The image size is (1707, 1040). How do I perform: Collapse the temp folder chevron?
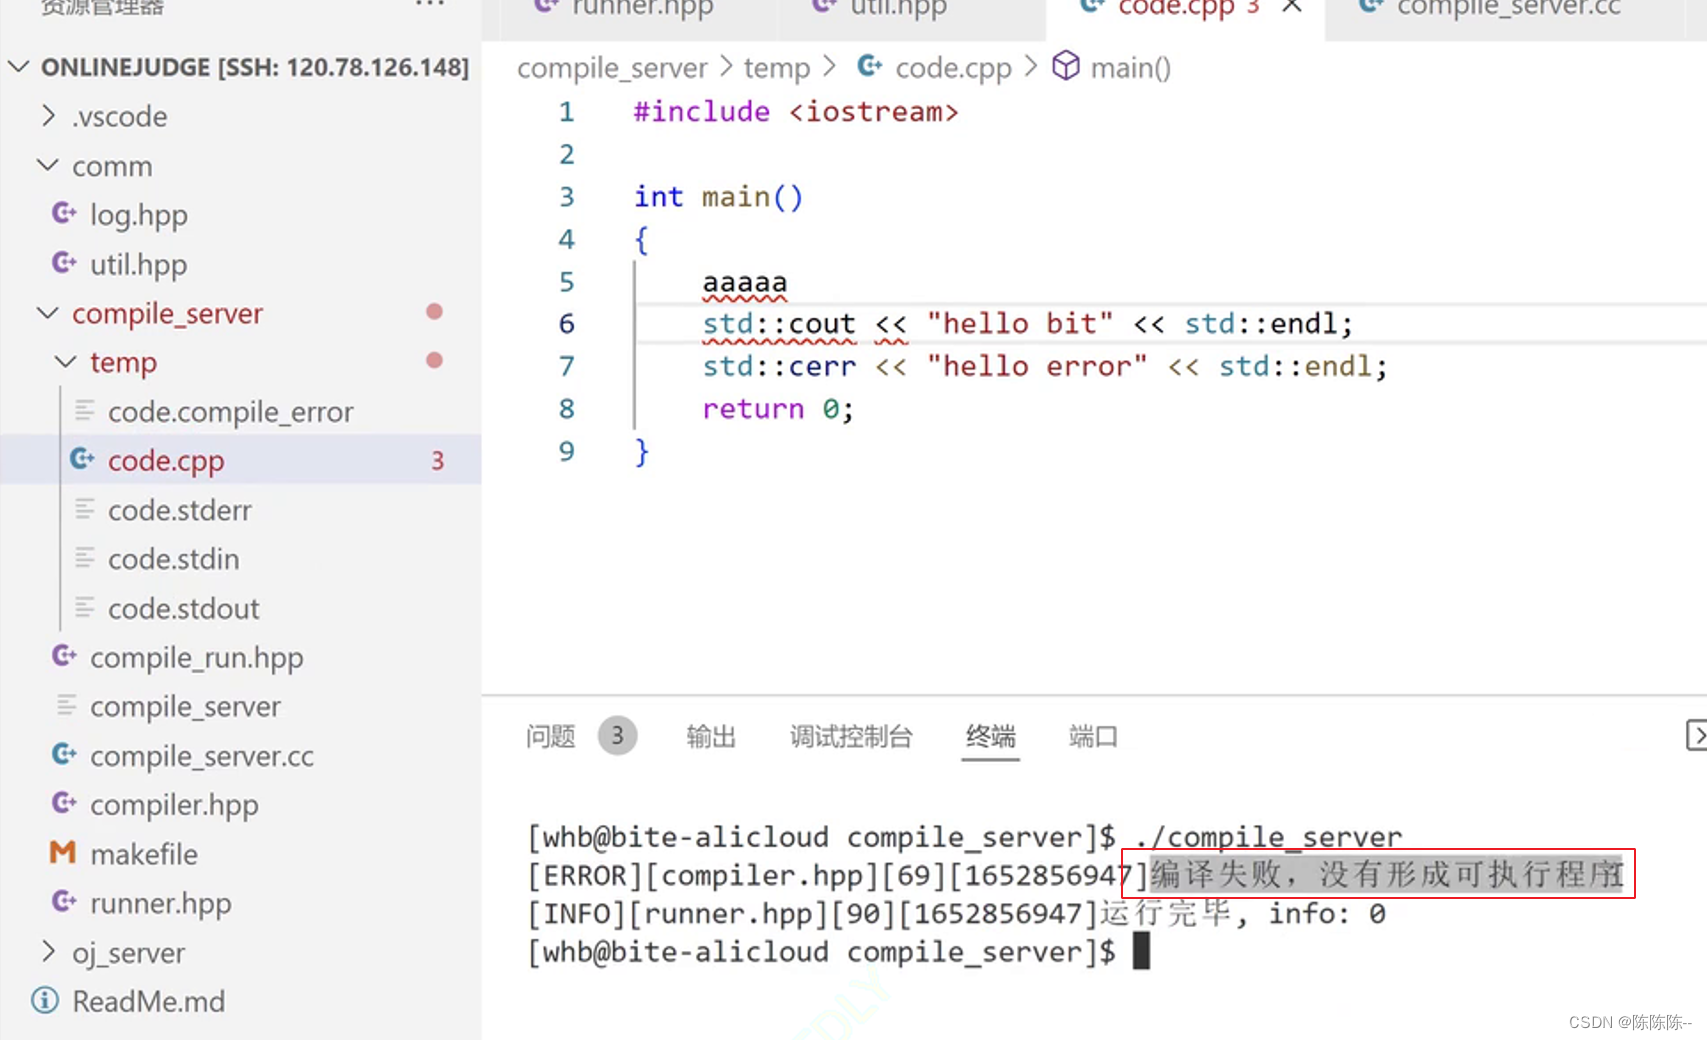coord(66,362)
